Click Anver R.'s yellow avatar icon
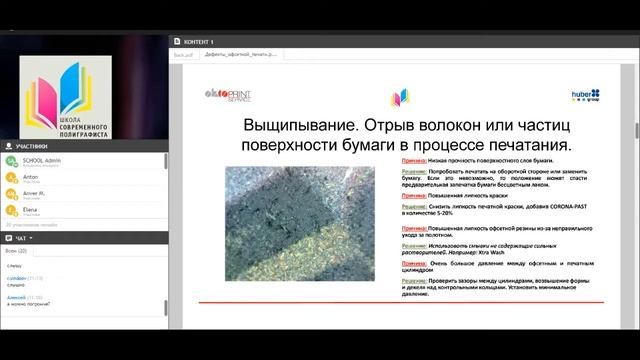The image size is (640, 360). (11, 194)
